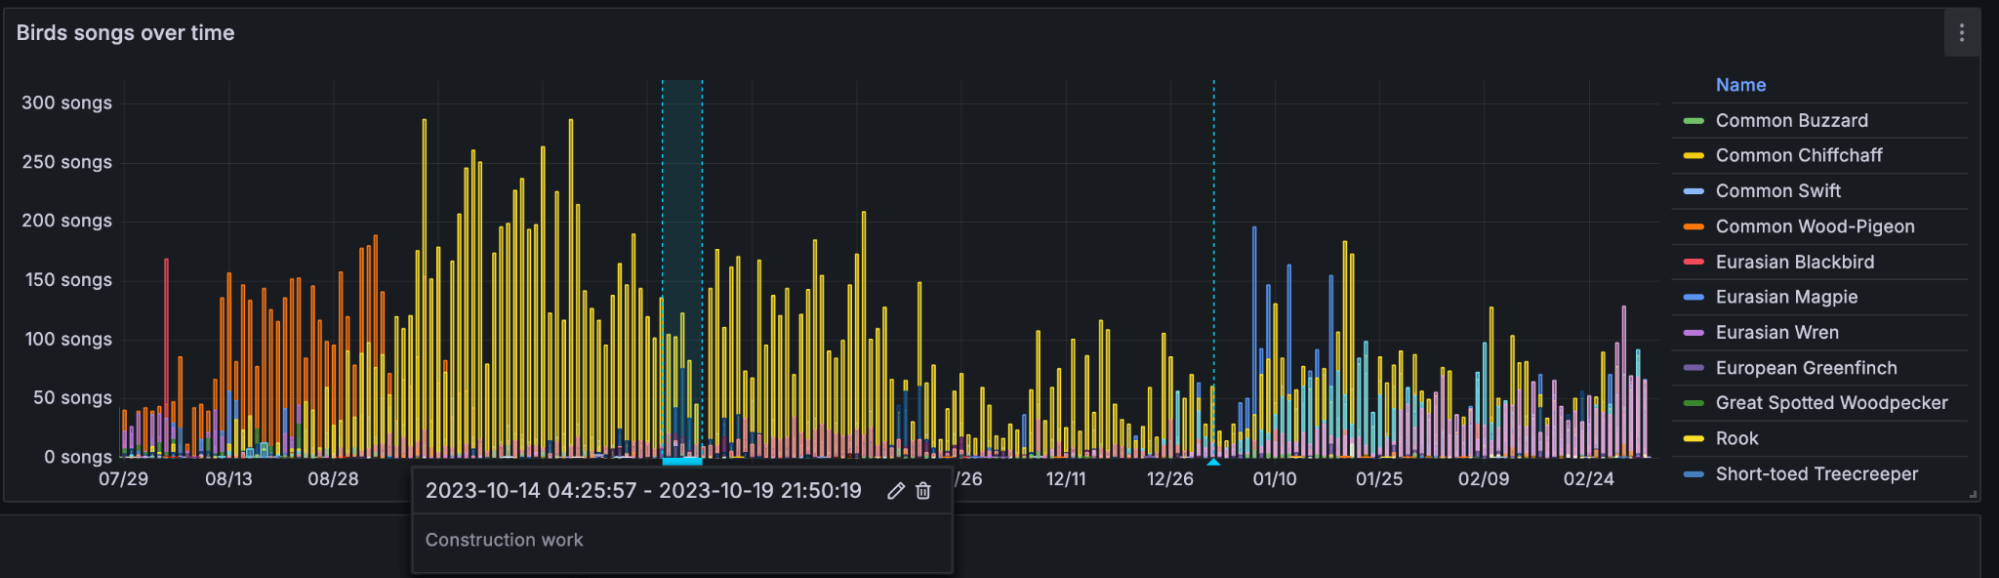The width and height of the screenshot is (1999, 578).
Task: Select Short-toed Treecreeper series in legend
Action: 1817,474
